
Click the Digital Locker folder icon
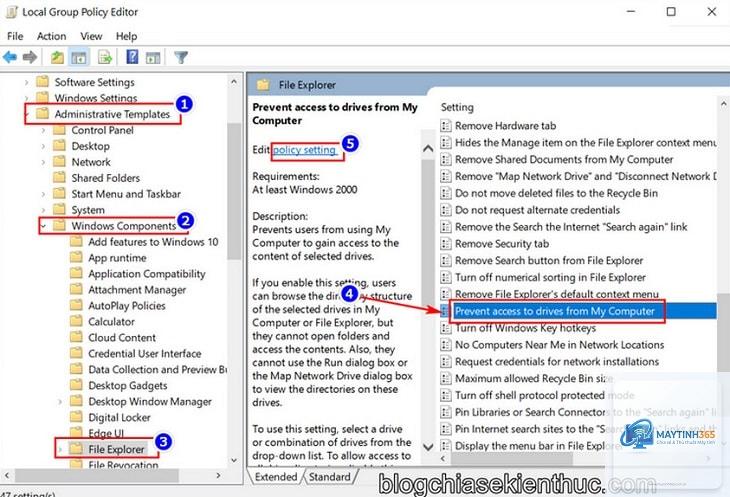tap(76, 417)
